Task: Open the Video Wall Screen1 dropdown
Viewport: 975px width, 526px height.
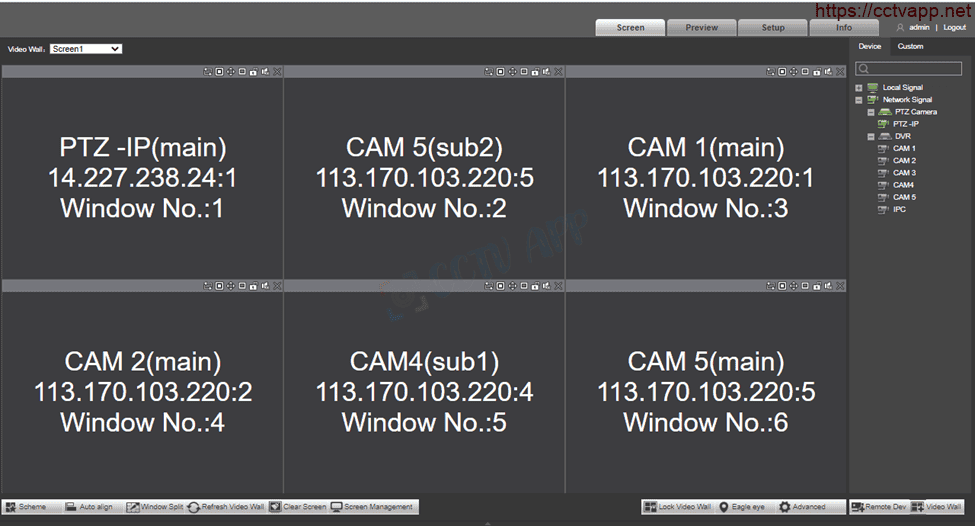Action: [x=86, y=48]
